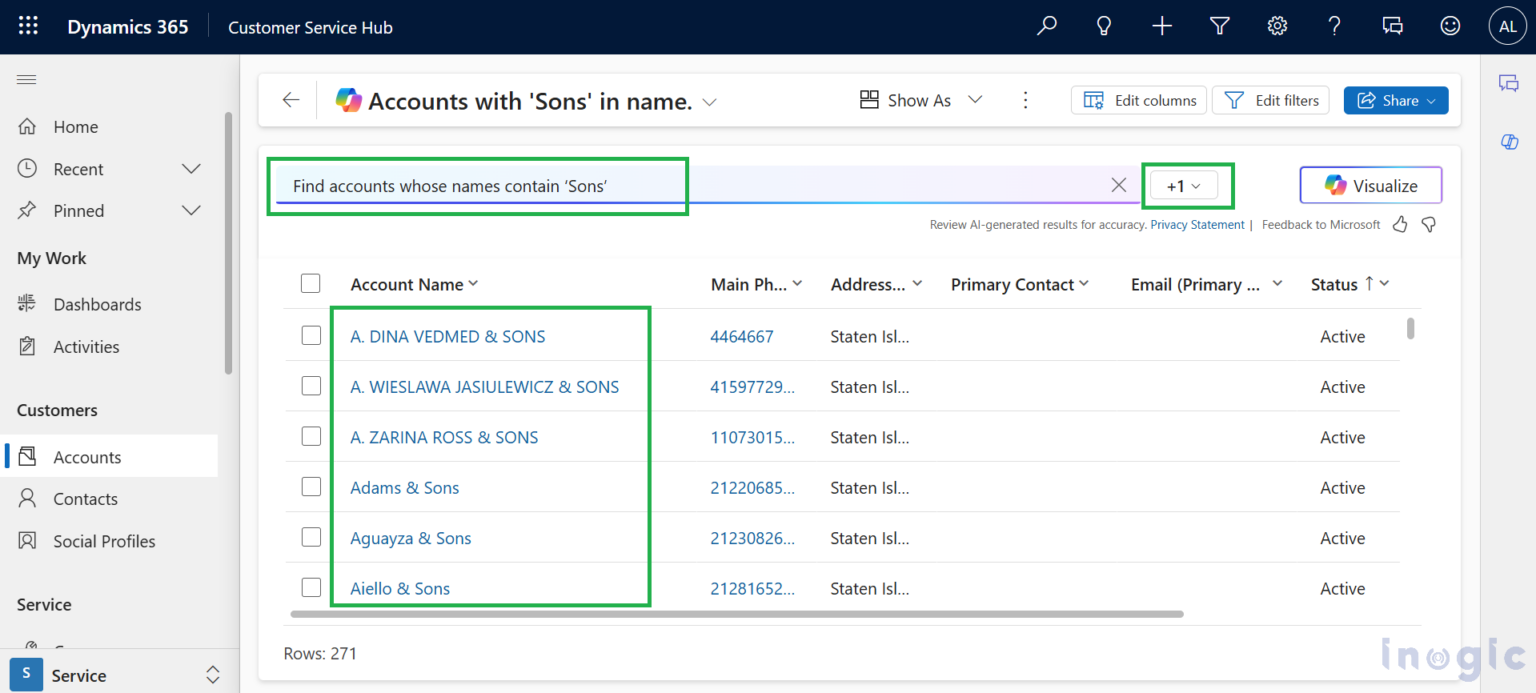Viewport: 1536px width, 693px height.
Task: Open the advanced filter icon
Action: coord(1219,26)
